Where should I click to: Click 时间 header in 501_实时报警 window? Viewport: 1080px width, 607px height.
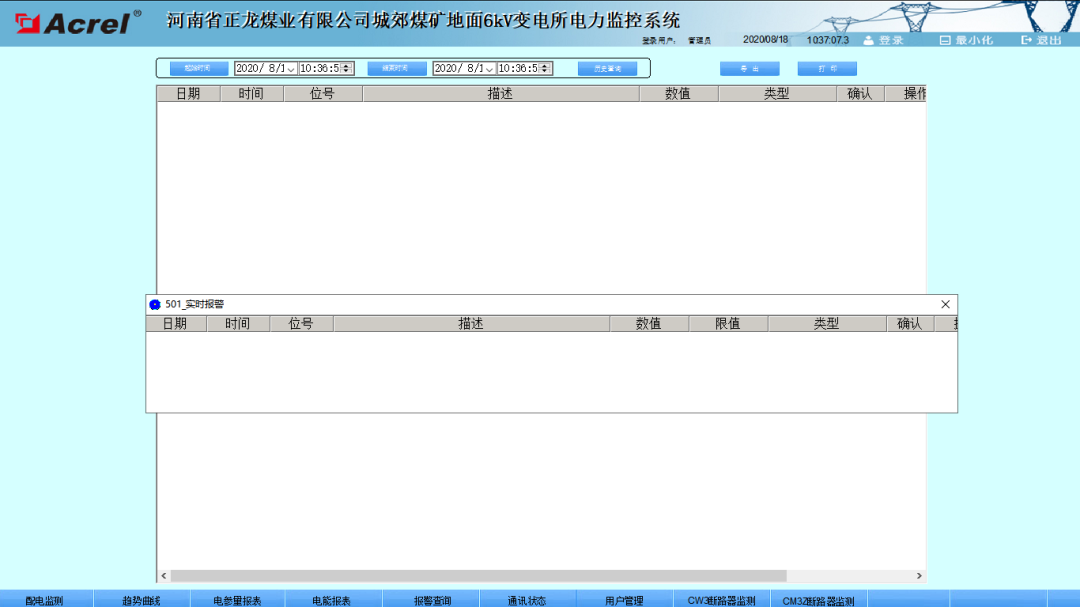coord(238,324)
